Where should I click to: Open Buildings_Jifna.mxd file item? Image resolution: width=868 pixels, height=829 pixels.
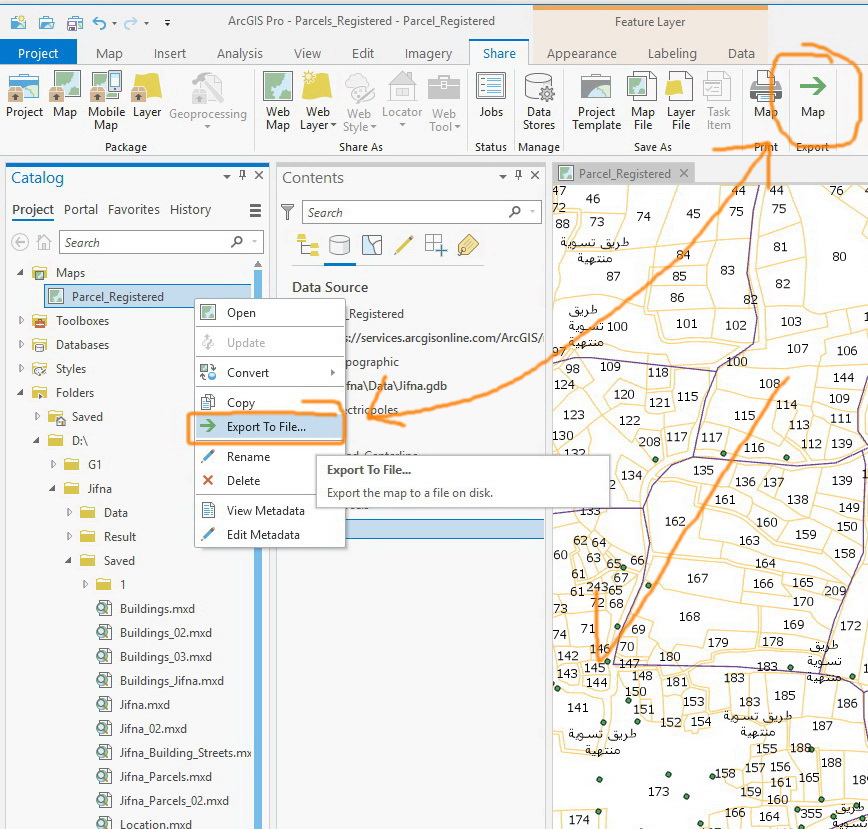[x=171, y=681]
